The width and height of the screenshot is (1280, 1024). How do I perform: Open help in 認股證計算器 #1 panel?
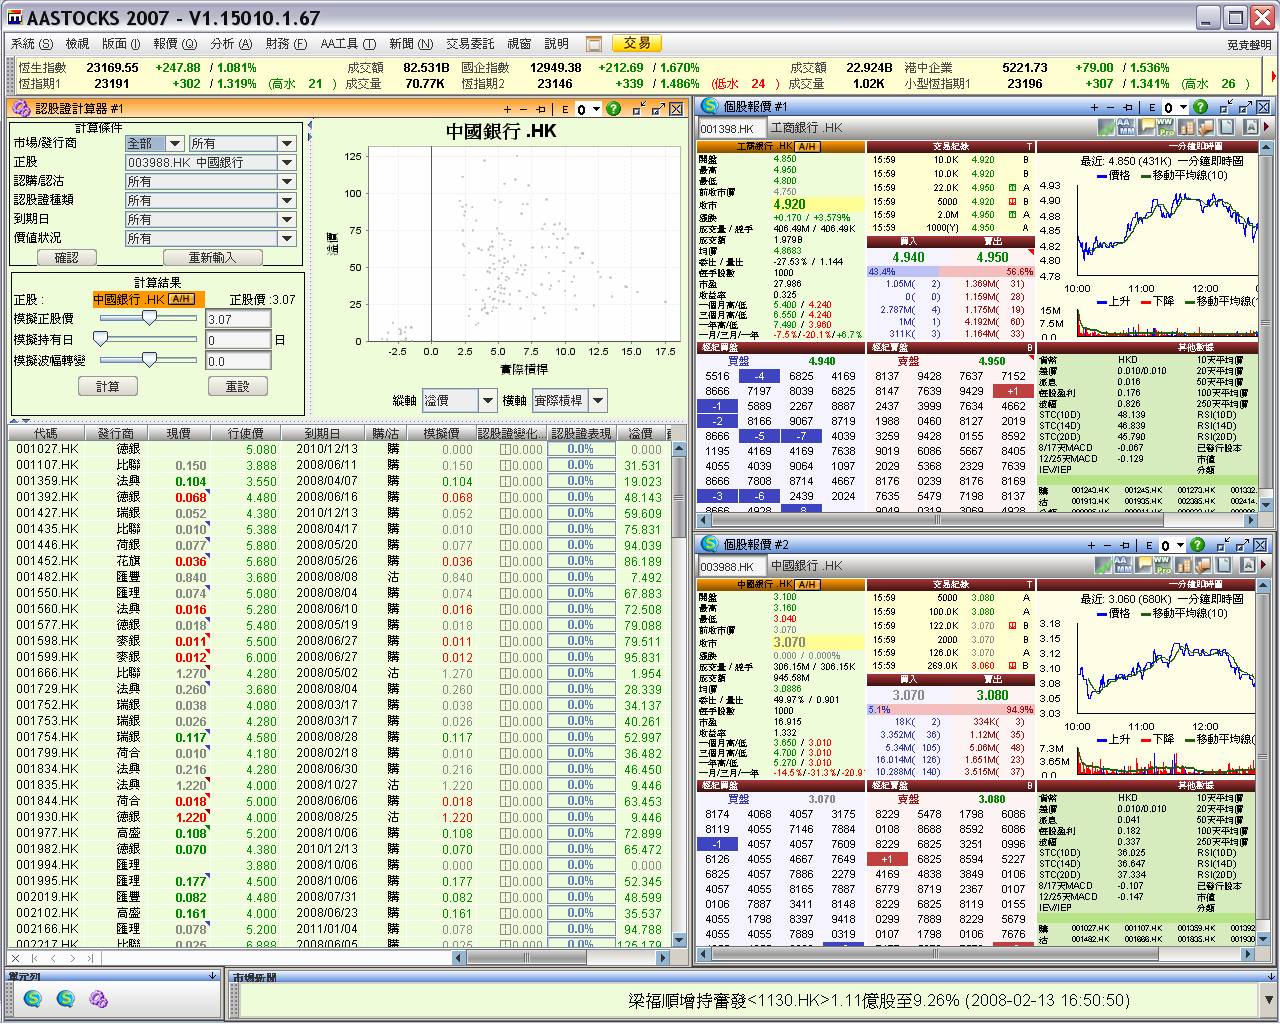[x=613, y=109]
